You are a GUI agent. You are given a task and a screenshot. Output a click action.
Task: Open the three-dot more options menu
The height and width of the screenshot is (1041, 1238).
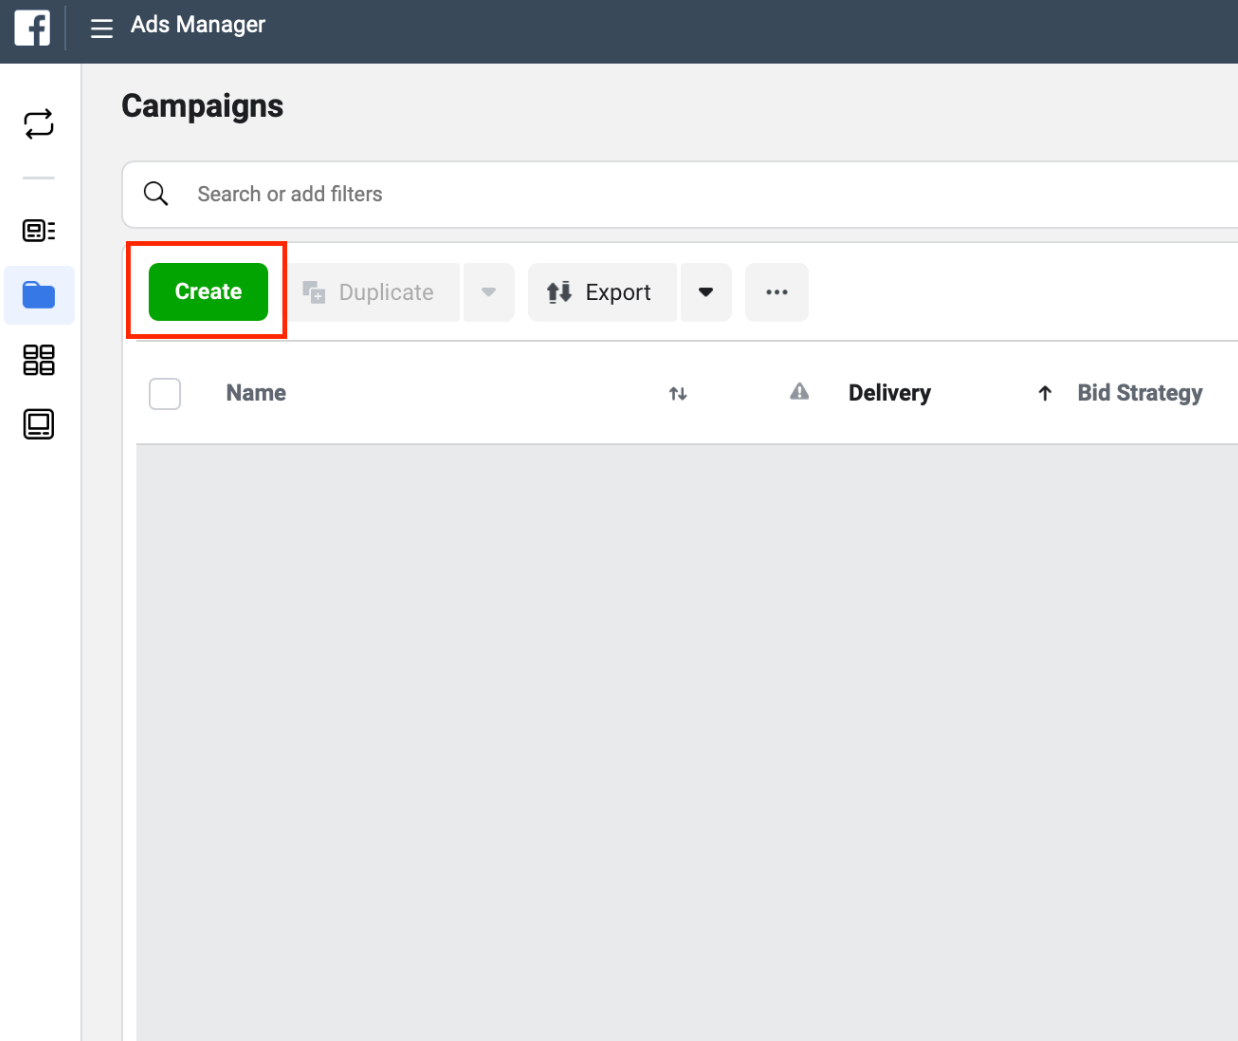(x=777, y=292)
